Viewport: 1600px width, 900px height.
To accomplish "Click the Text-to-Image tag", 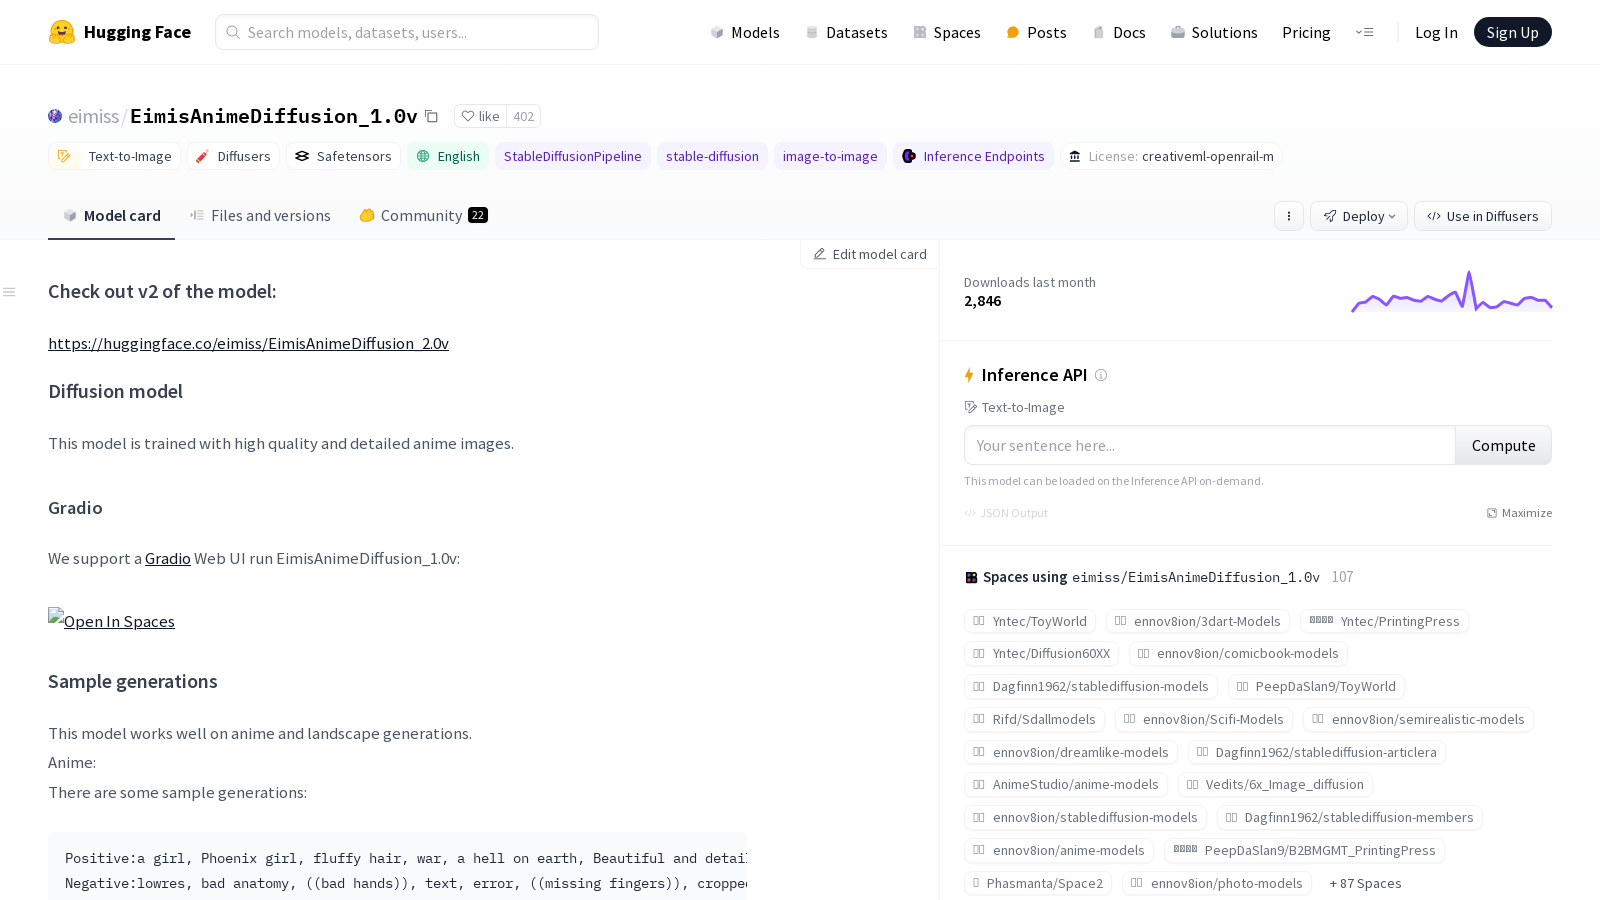I will [x=115, y=156].
